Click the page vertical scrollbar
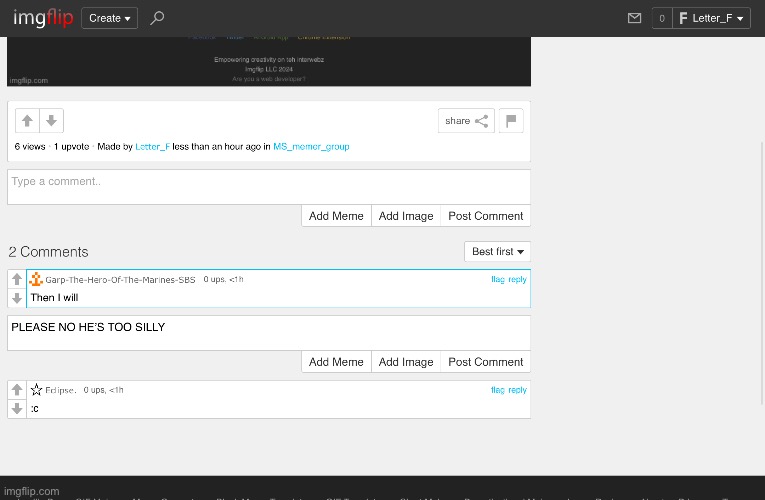 click(x=763, y=273)
